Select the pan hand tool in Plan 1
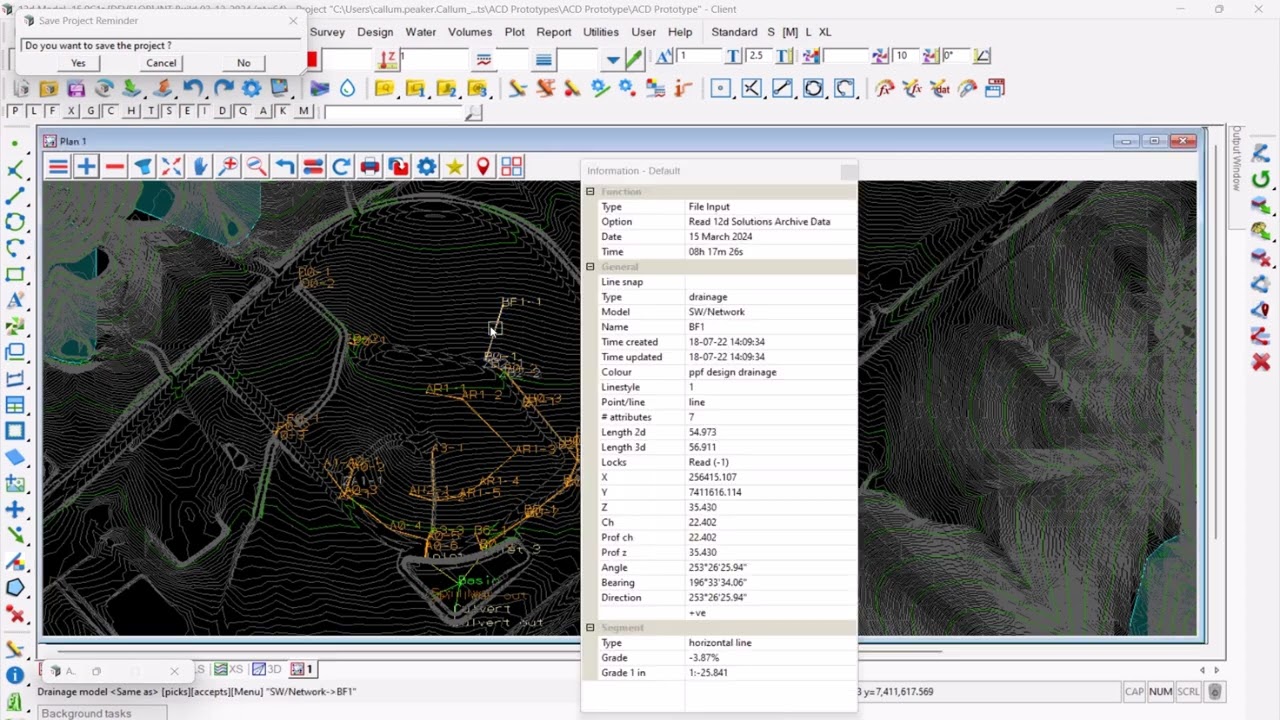Image resolution: width=1280 pixels, height=720 pixels. point(200,167)
